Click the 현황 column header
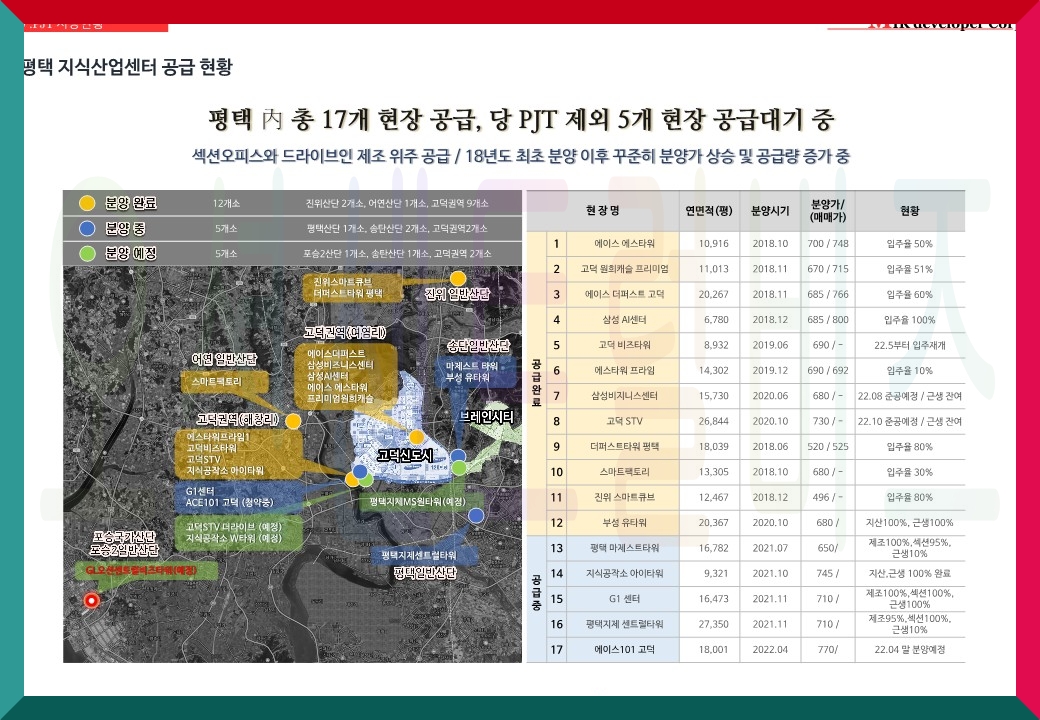 pos(909,210)
